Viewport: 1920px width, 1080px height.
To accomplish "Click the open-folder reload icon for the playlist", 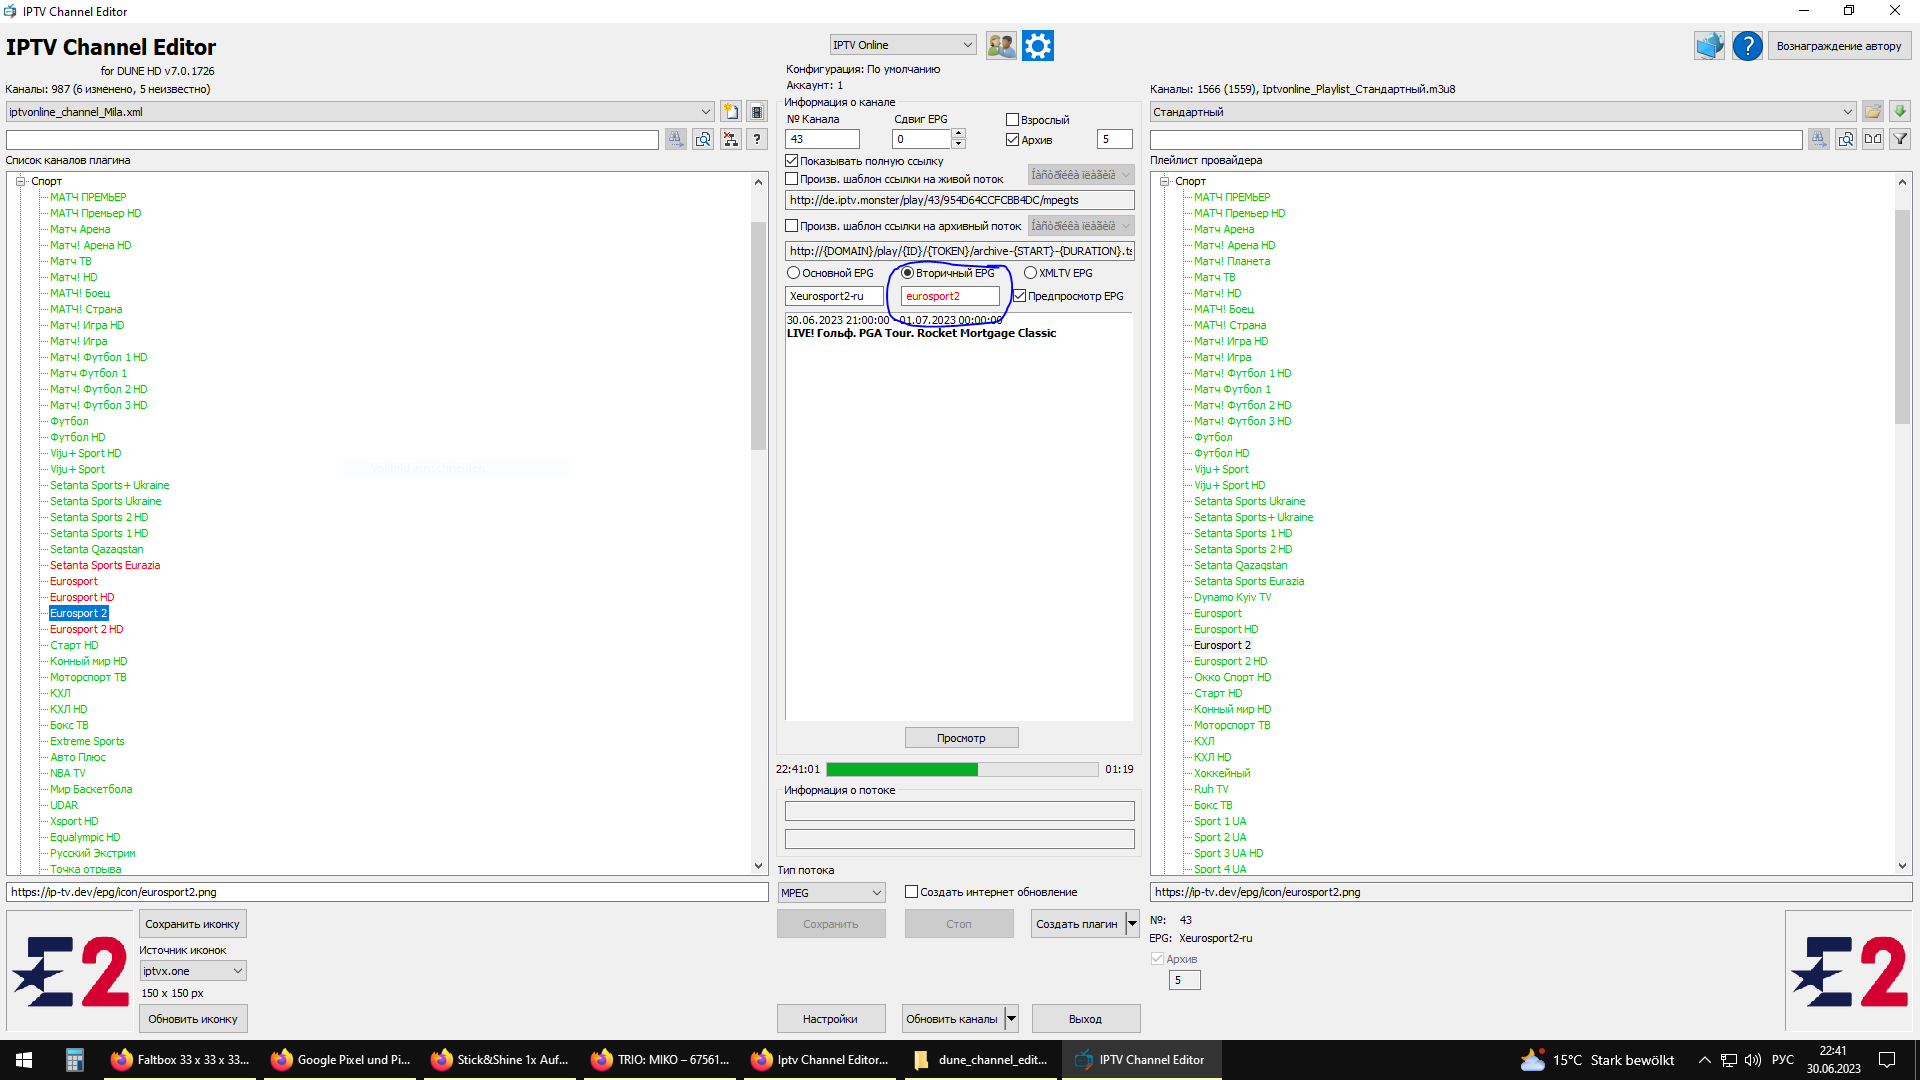I will tap(1873, 112).
